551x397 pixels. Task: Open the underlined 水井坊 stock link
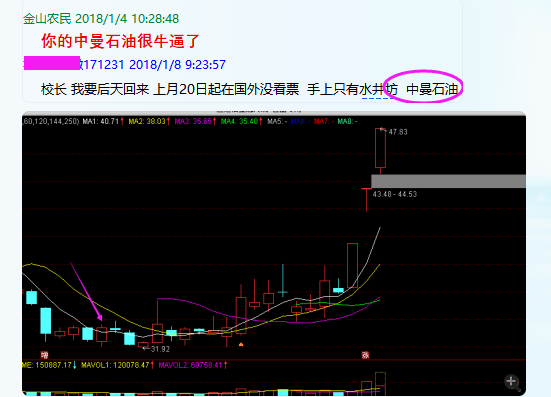click(x=378, y=90)
